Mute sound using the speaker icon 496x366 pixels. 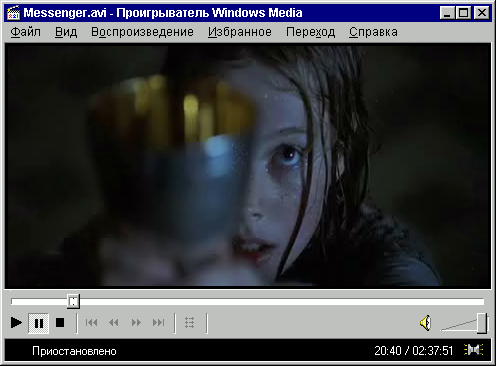click(425, 323)
